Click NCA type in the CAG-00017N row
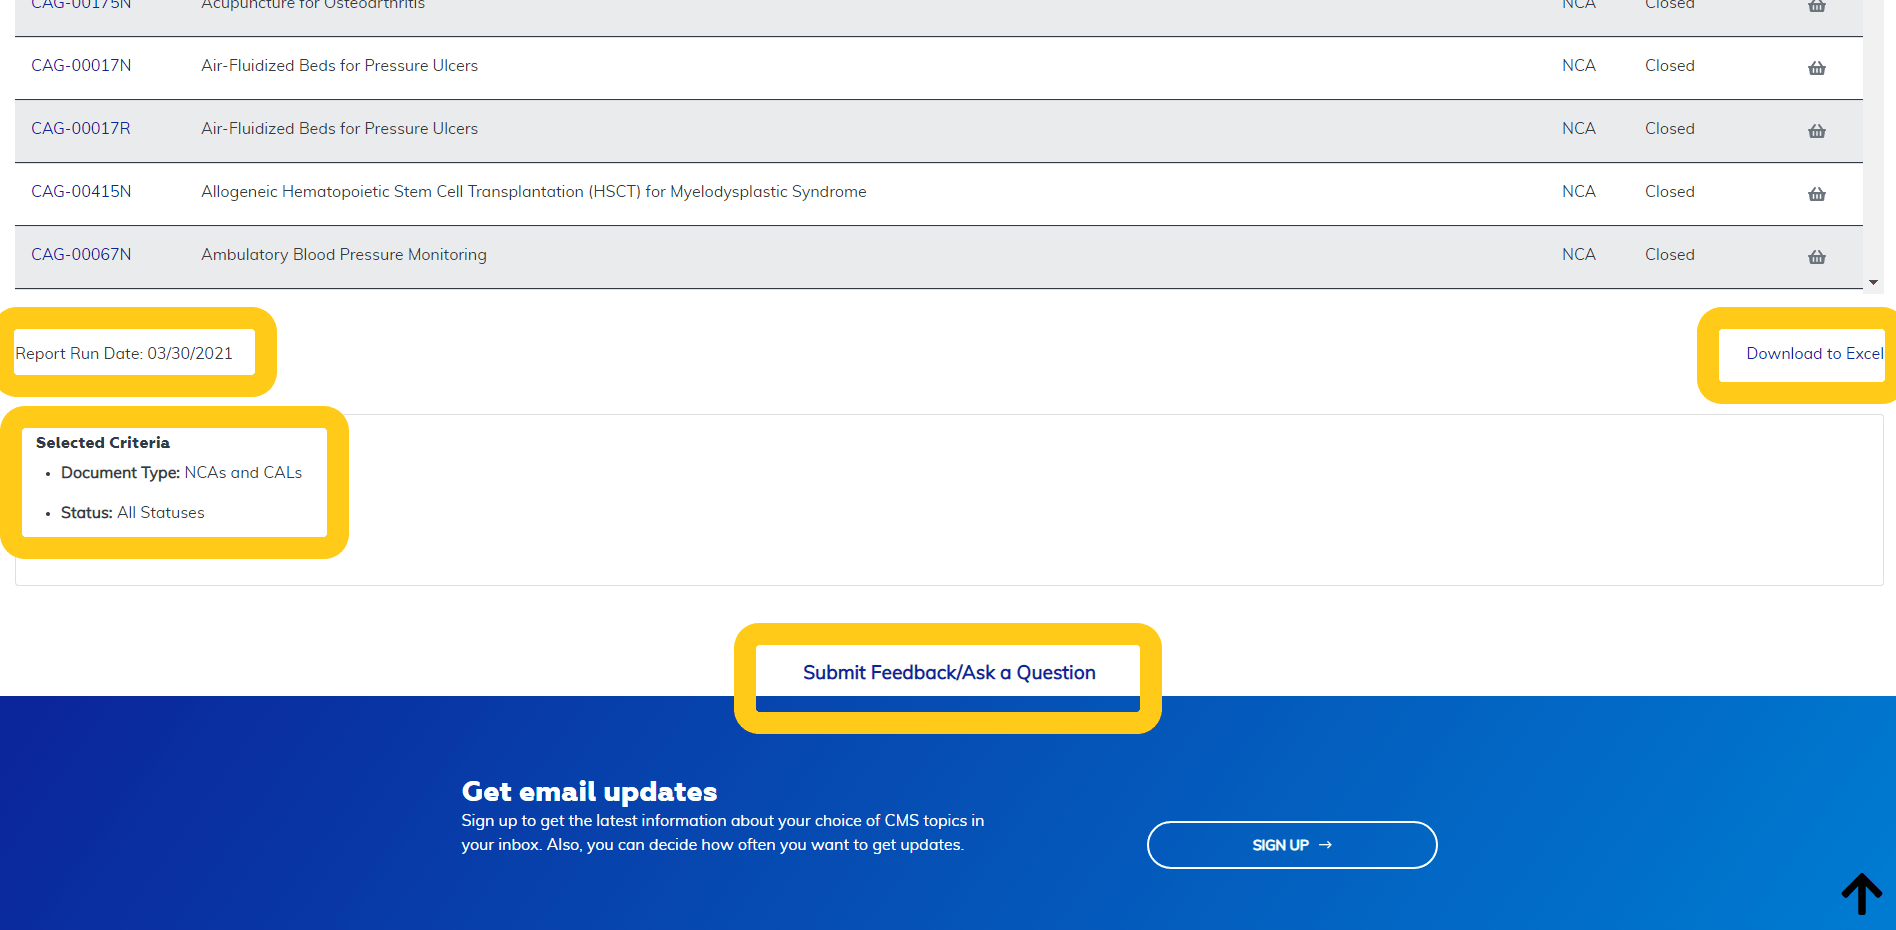This screenshot has height=930, width=1896. 1578,66
